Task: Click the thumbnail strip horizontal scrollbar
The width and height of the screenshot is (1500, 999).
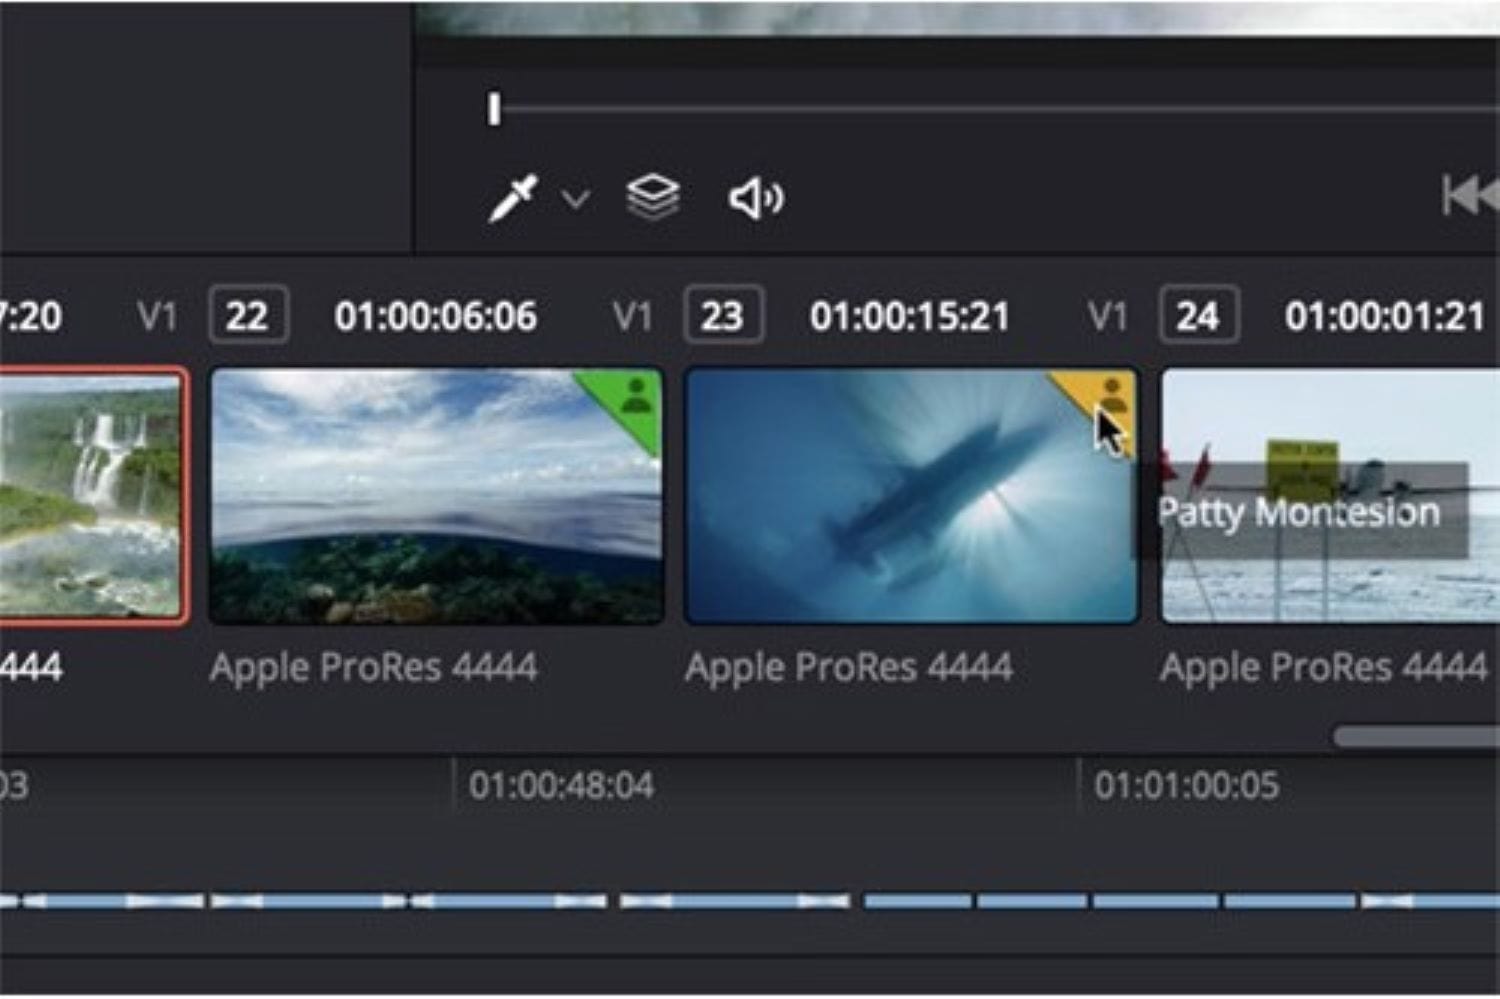Action: coord(1415,737)
